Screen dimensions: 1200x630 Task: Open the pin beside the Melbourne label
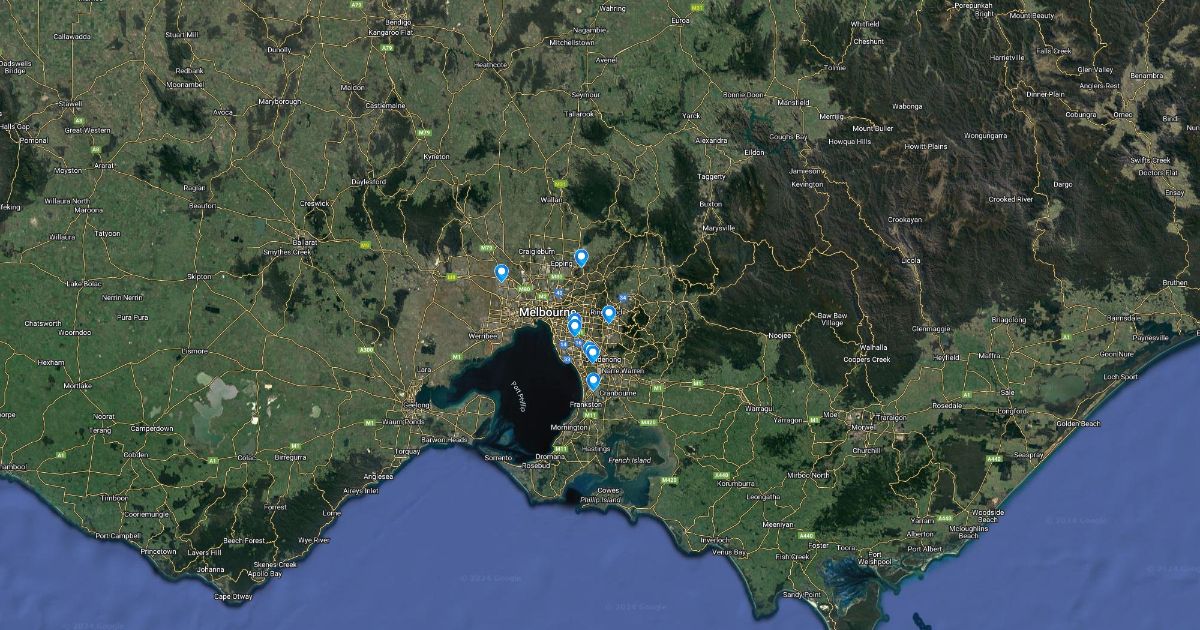click(574, 324)
